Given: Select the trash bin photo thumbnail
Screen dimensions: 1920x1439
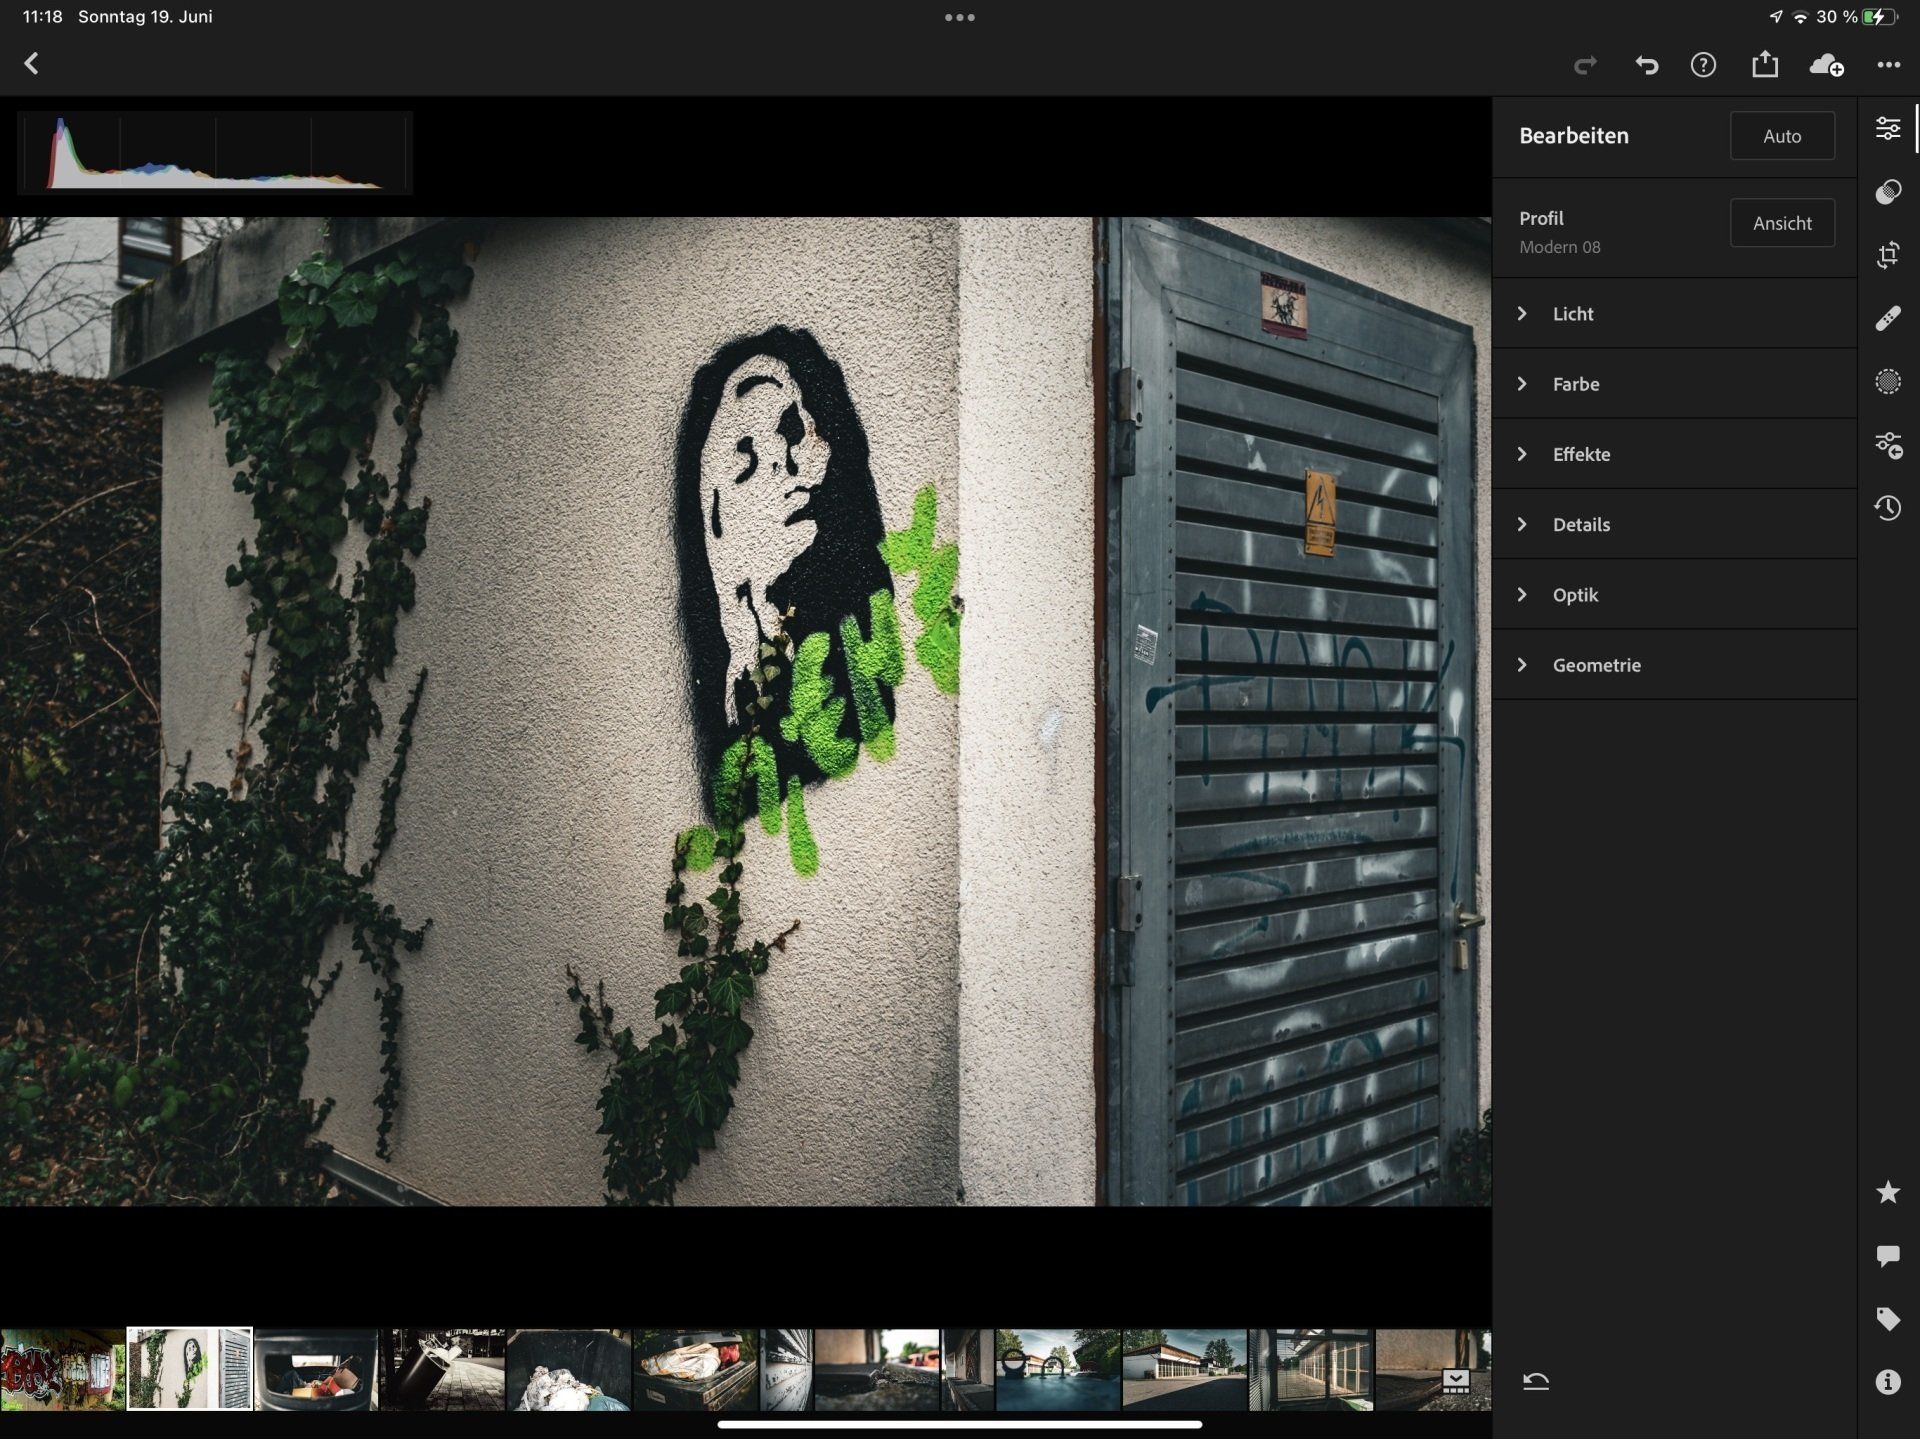Looking at the screenshot, I should 316,1369.
